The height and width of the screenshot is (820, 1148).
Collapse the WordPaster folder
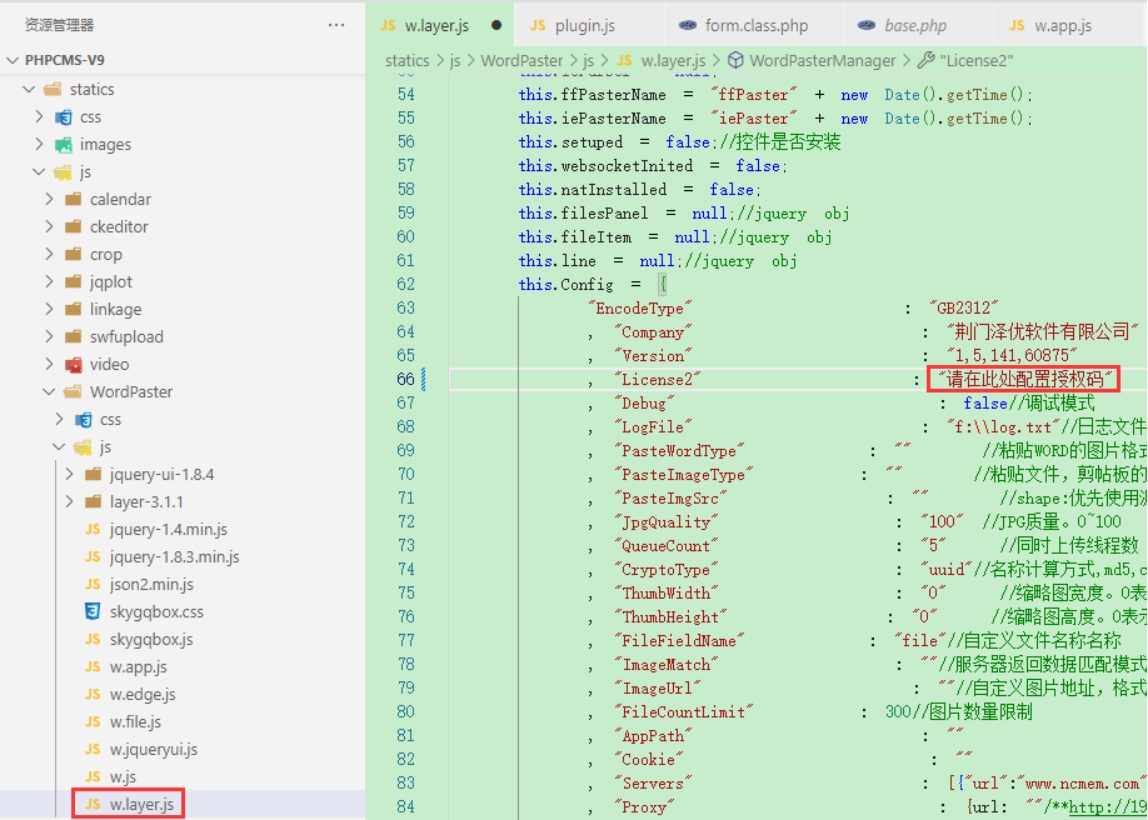click(x=50, y=392)
